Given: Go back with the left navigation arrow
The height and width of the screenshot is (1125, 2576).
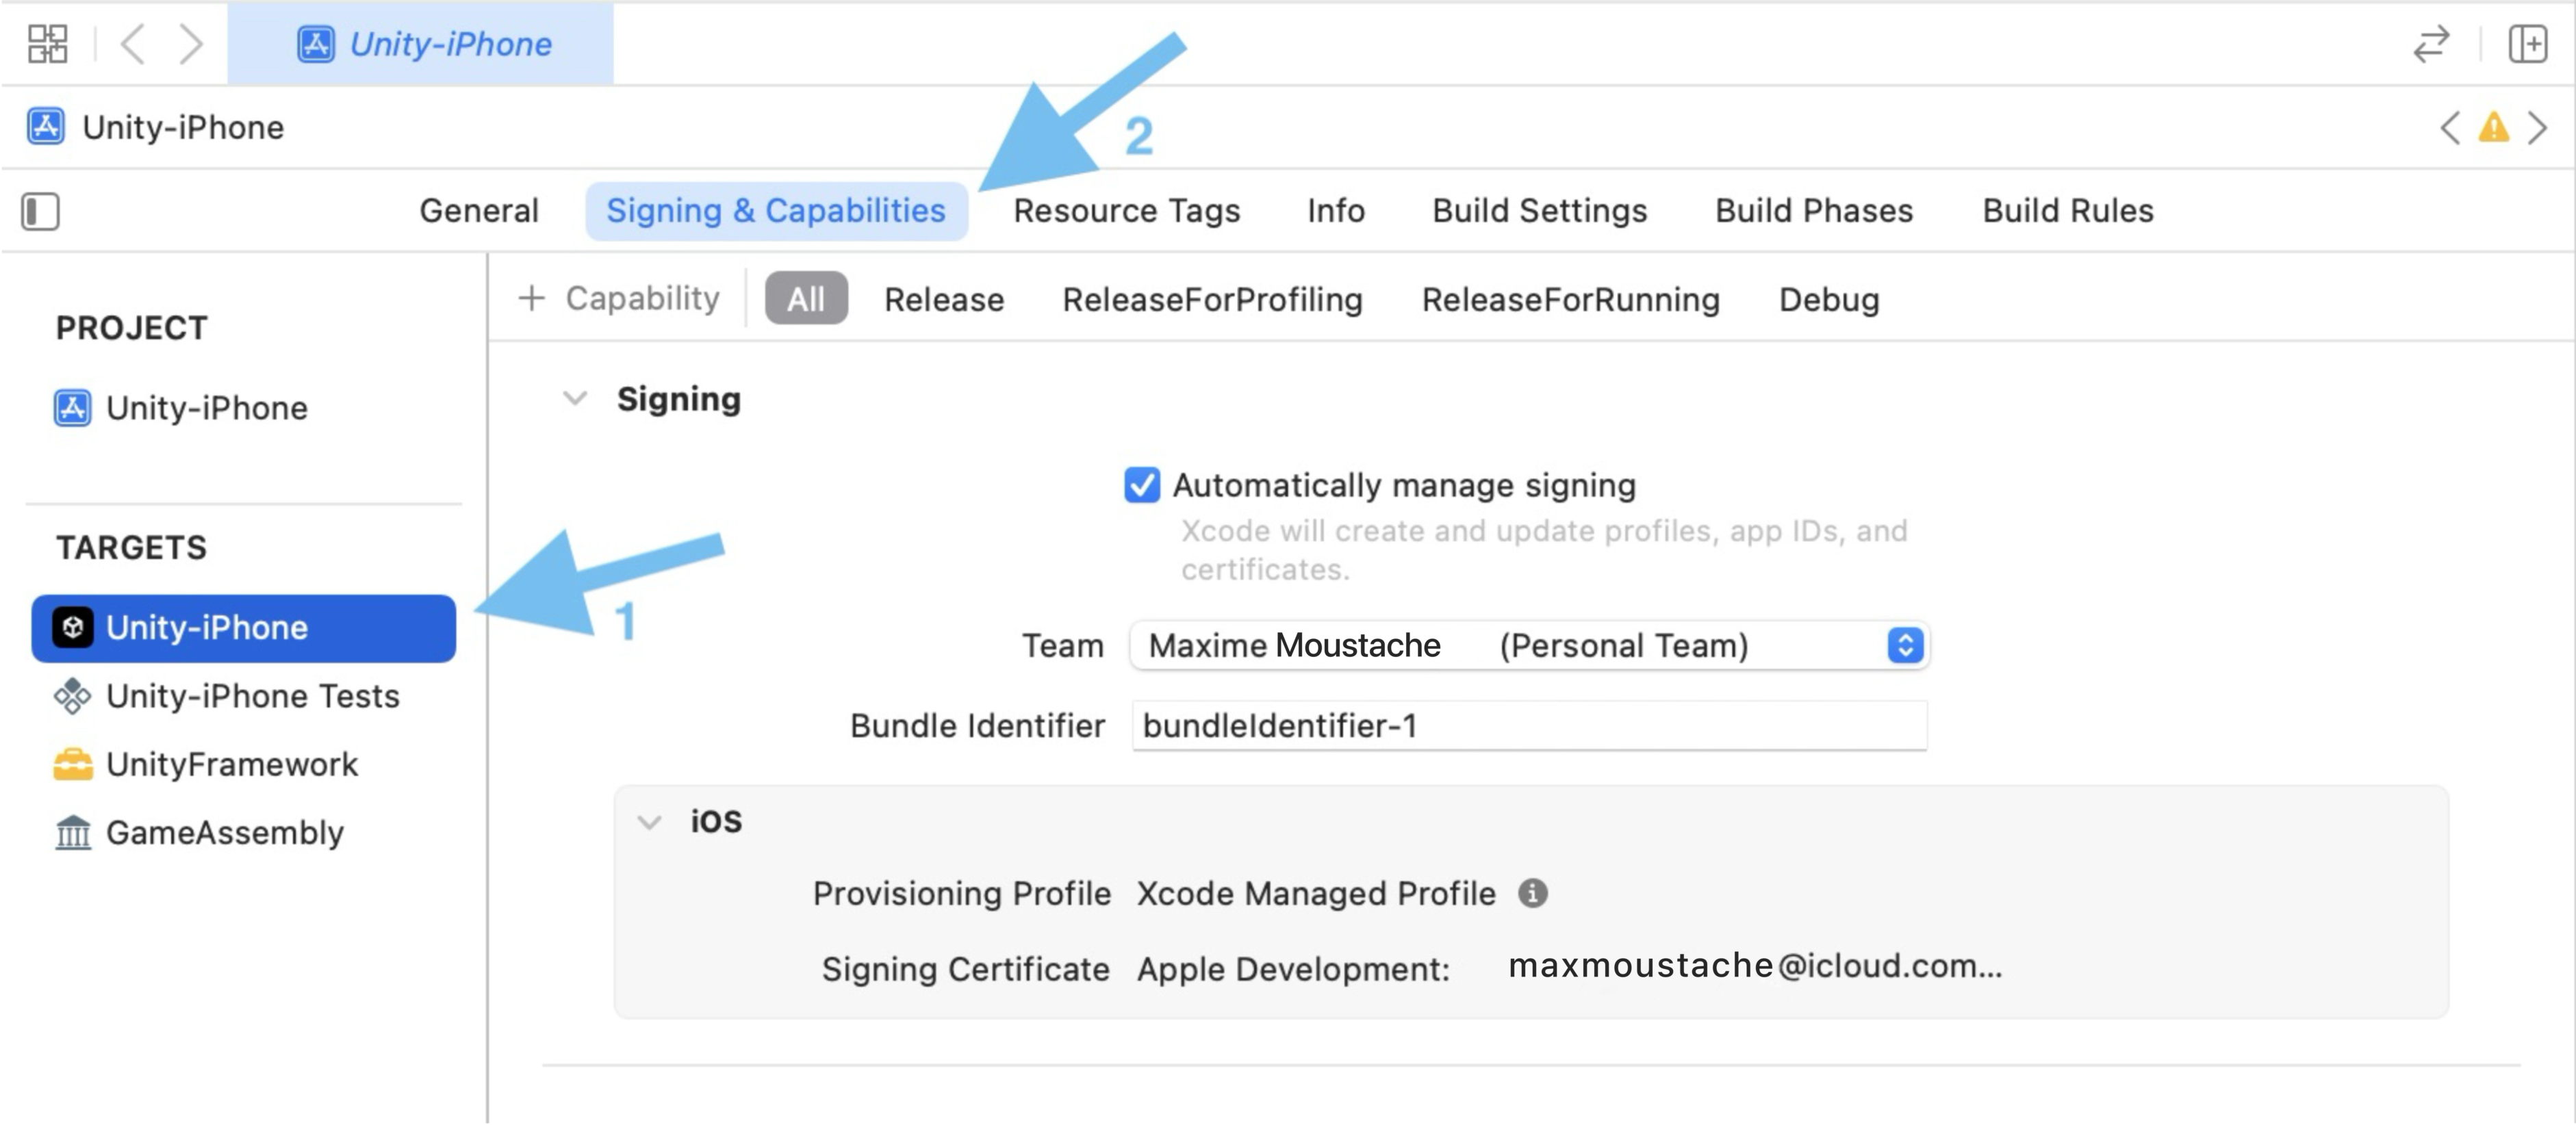Looking at the screenshot, I should point(133,44).
